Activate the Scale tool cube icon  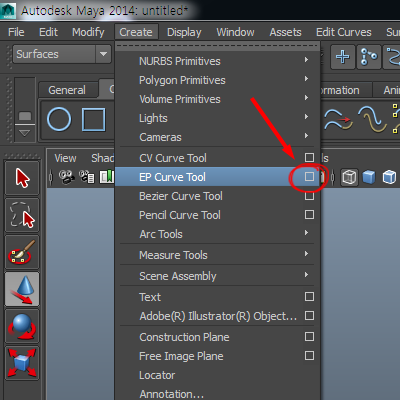(22, 363)
